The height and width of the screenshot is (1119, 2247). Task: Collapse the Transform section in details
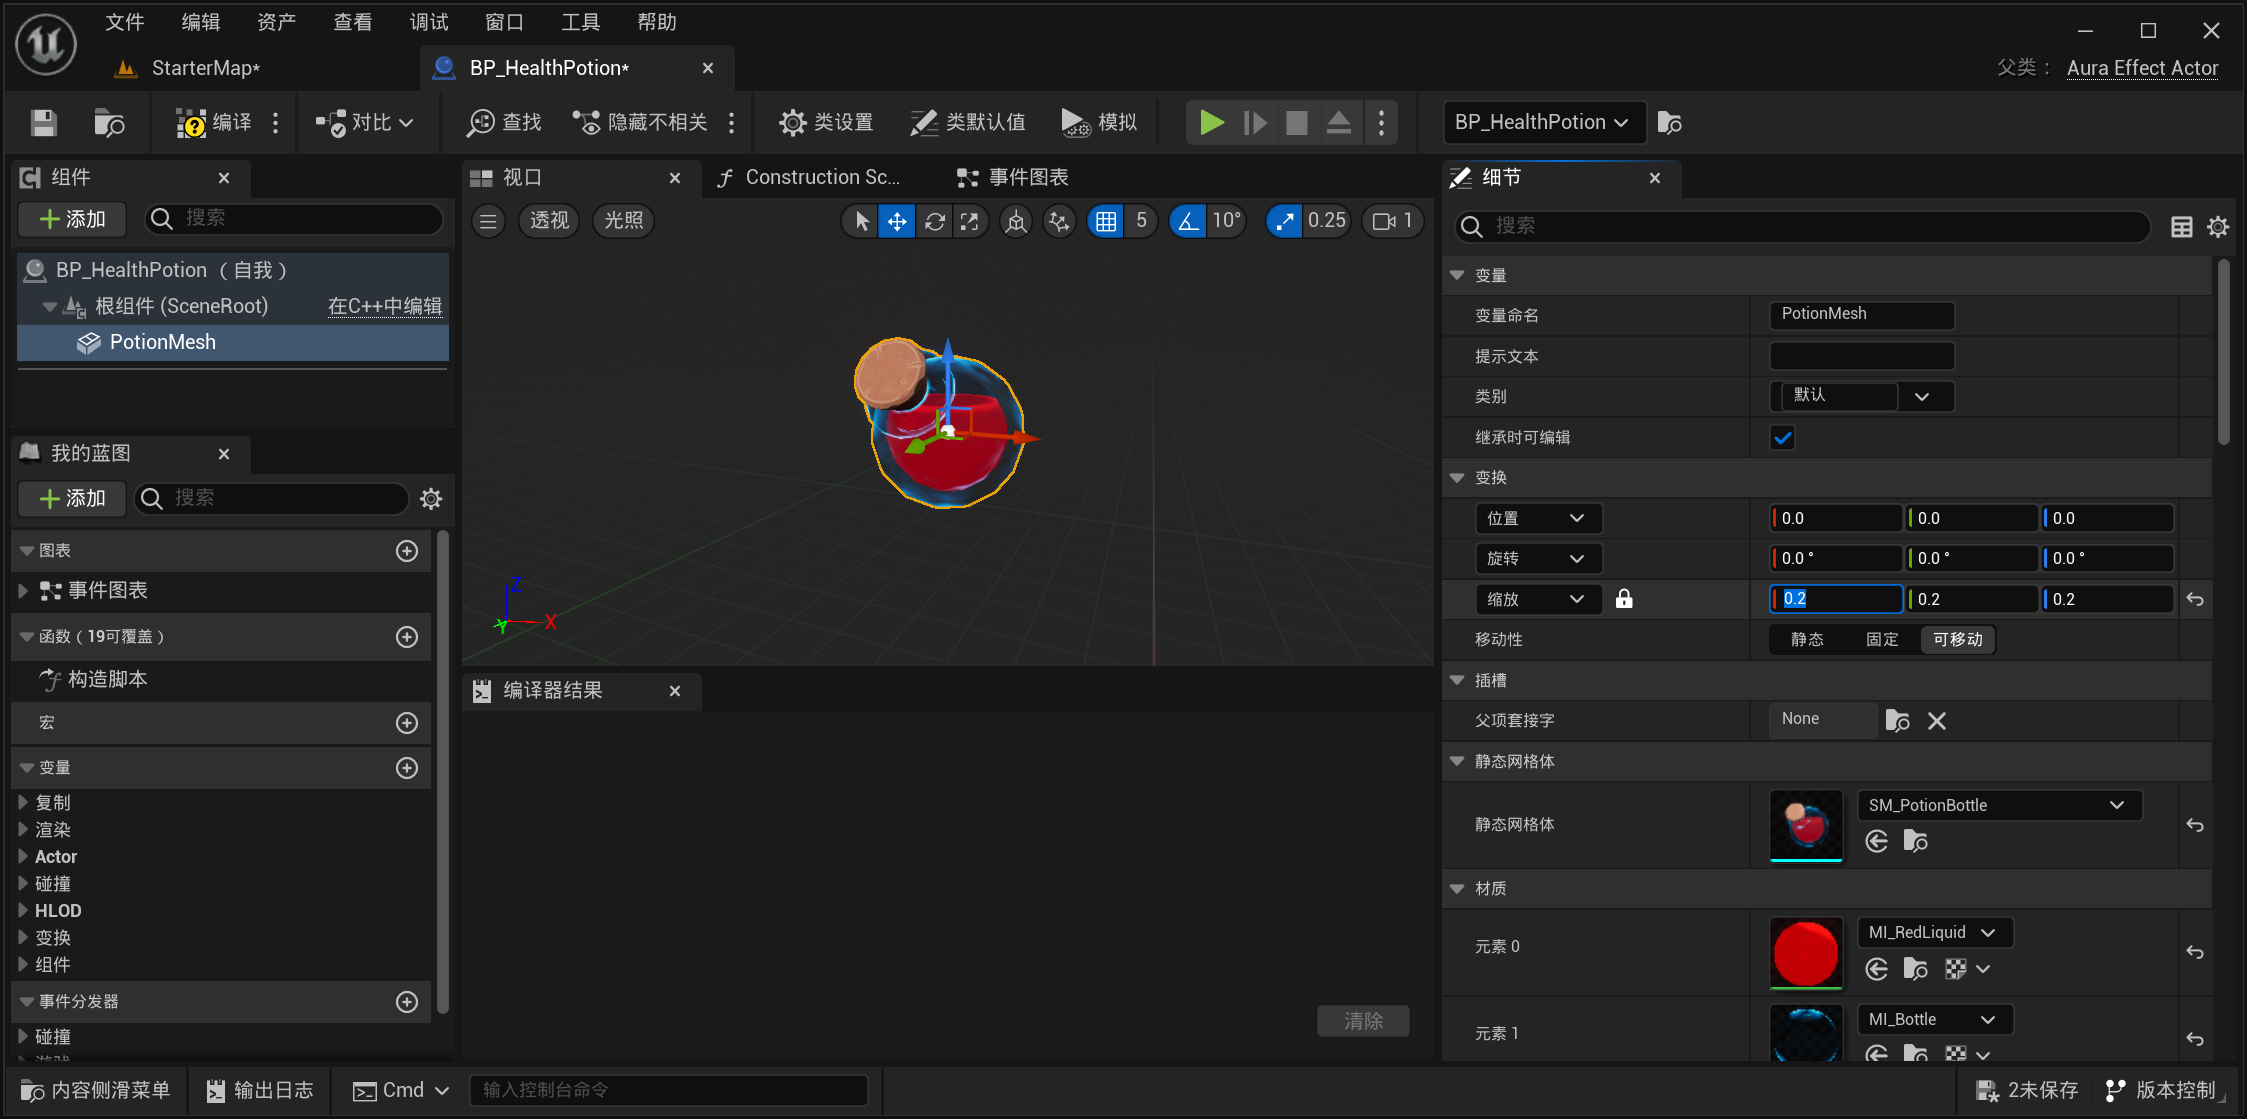[x=1457, y=478]
